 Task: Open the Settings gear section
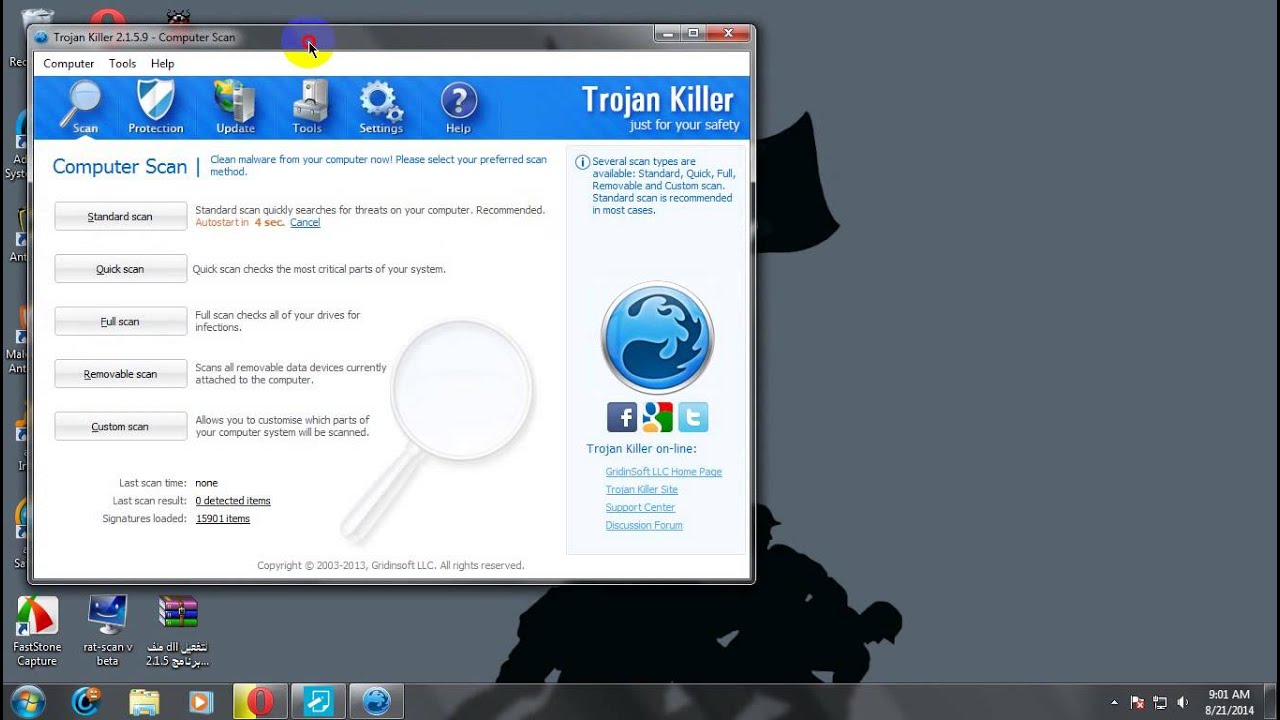tap(381, 107)
